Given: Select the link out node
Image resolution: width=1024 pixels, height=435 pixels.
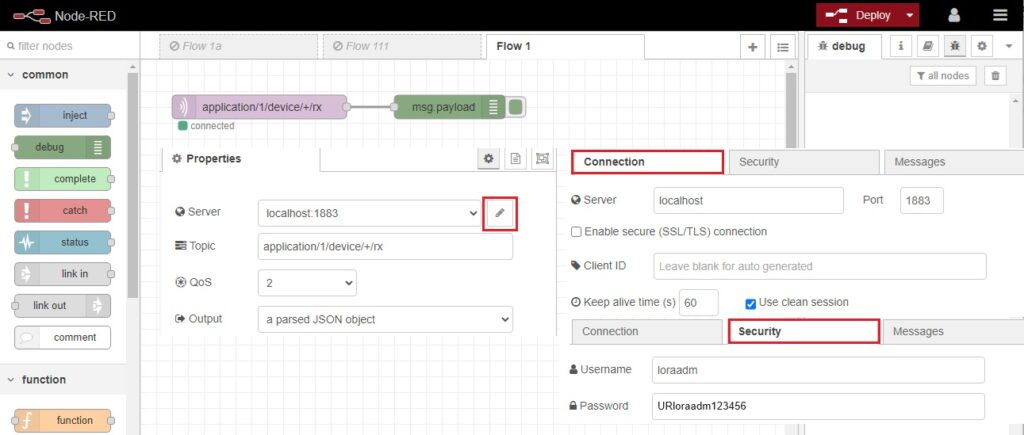Looking at the screenshot, I should (x=63, y=305).
